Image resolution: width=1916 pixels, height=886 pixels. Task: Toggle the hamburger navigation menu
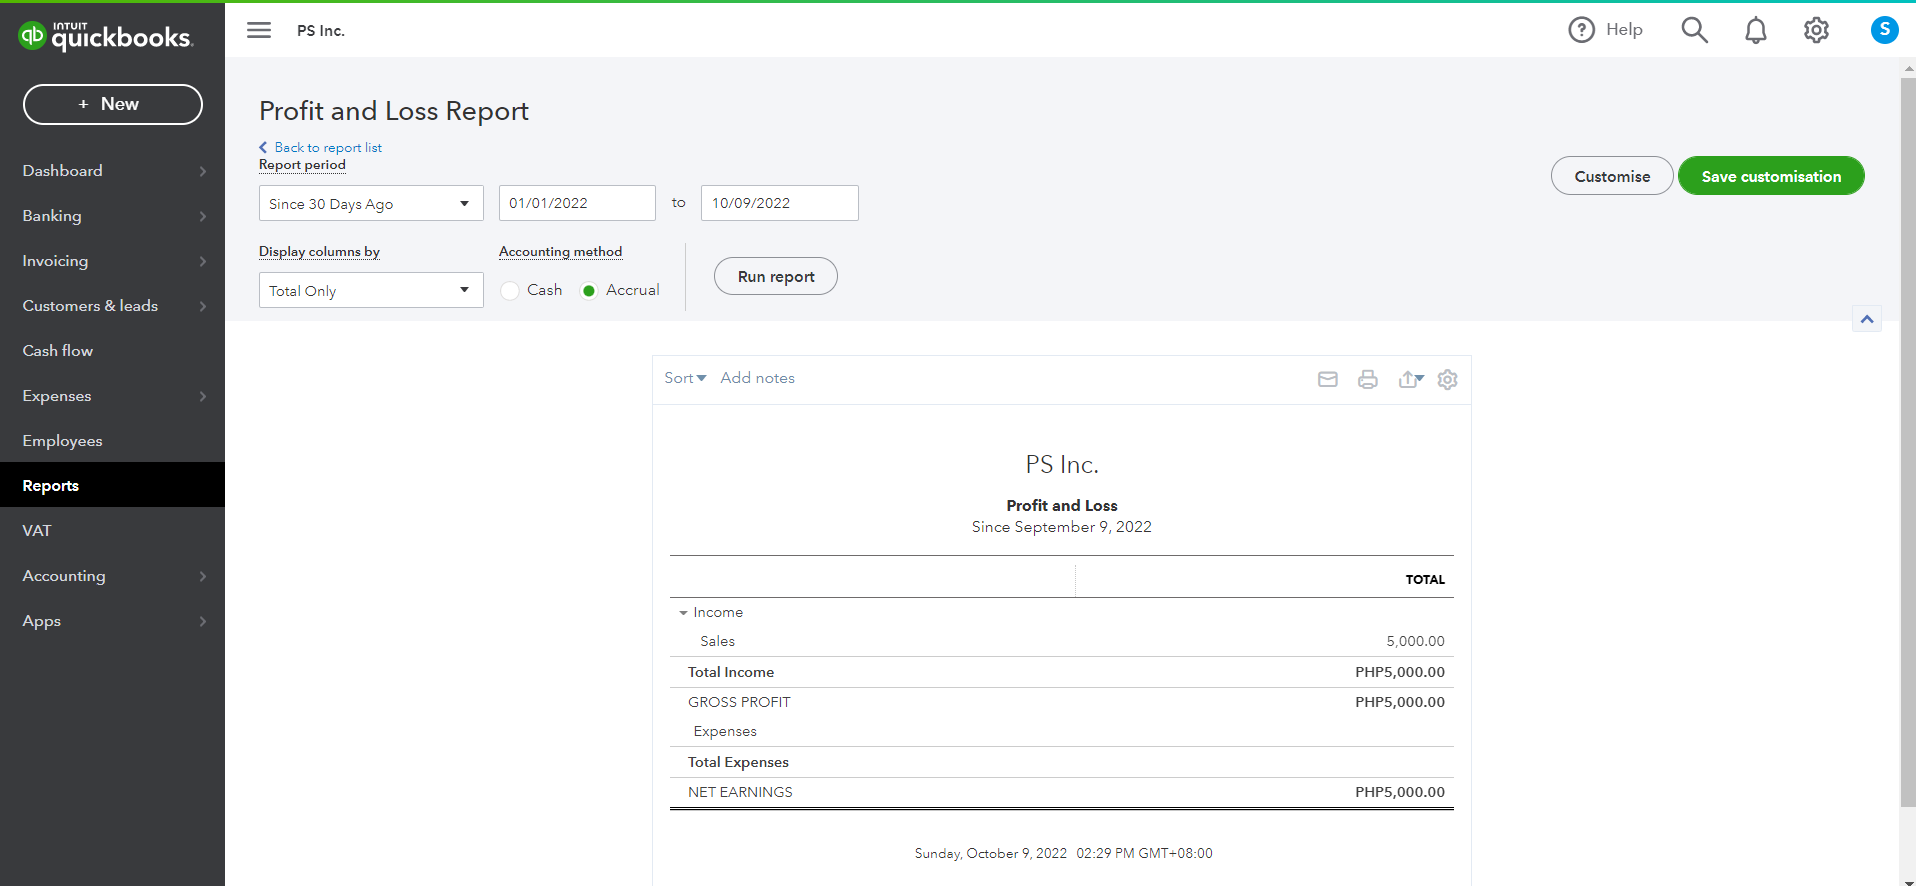point(259,30)
